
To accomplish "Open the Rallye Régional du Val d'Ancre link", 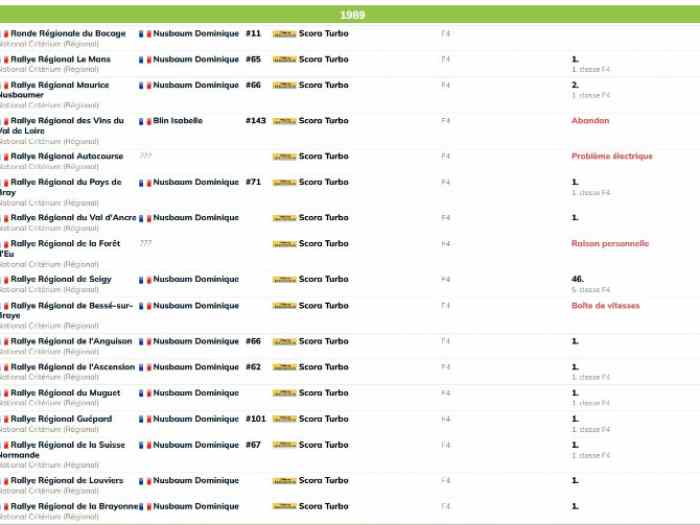I will coord(73,218).
